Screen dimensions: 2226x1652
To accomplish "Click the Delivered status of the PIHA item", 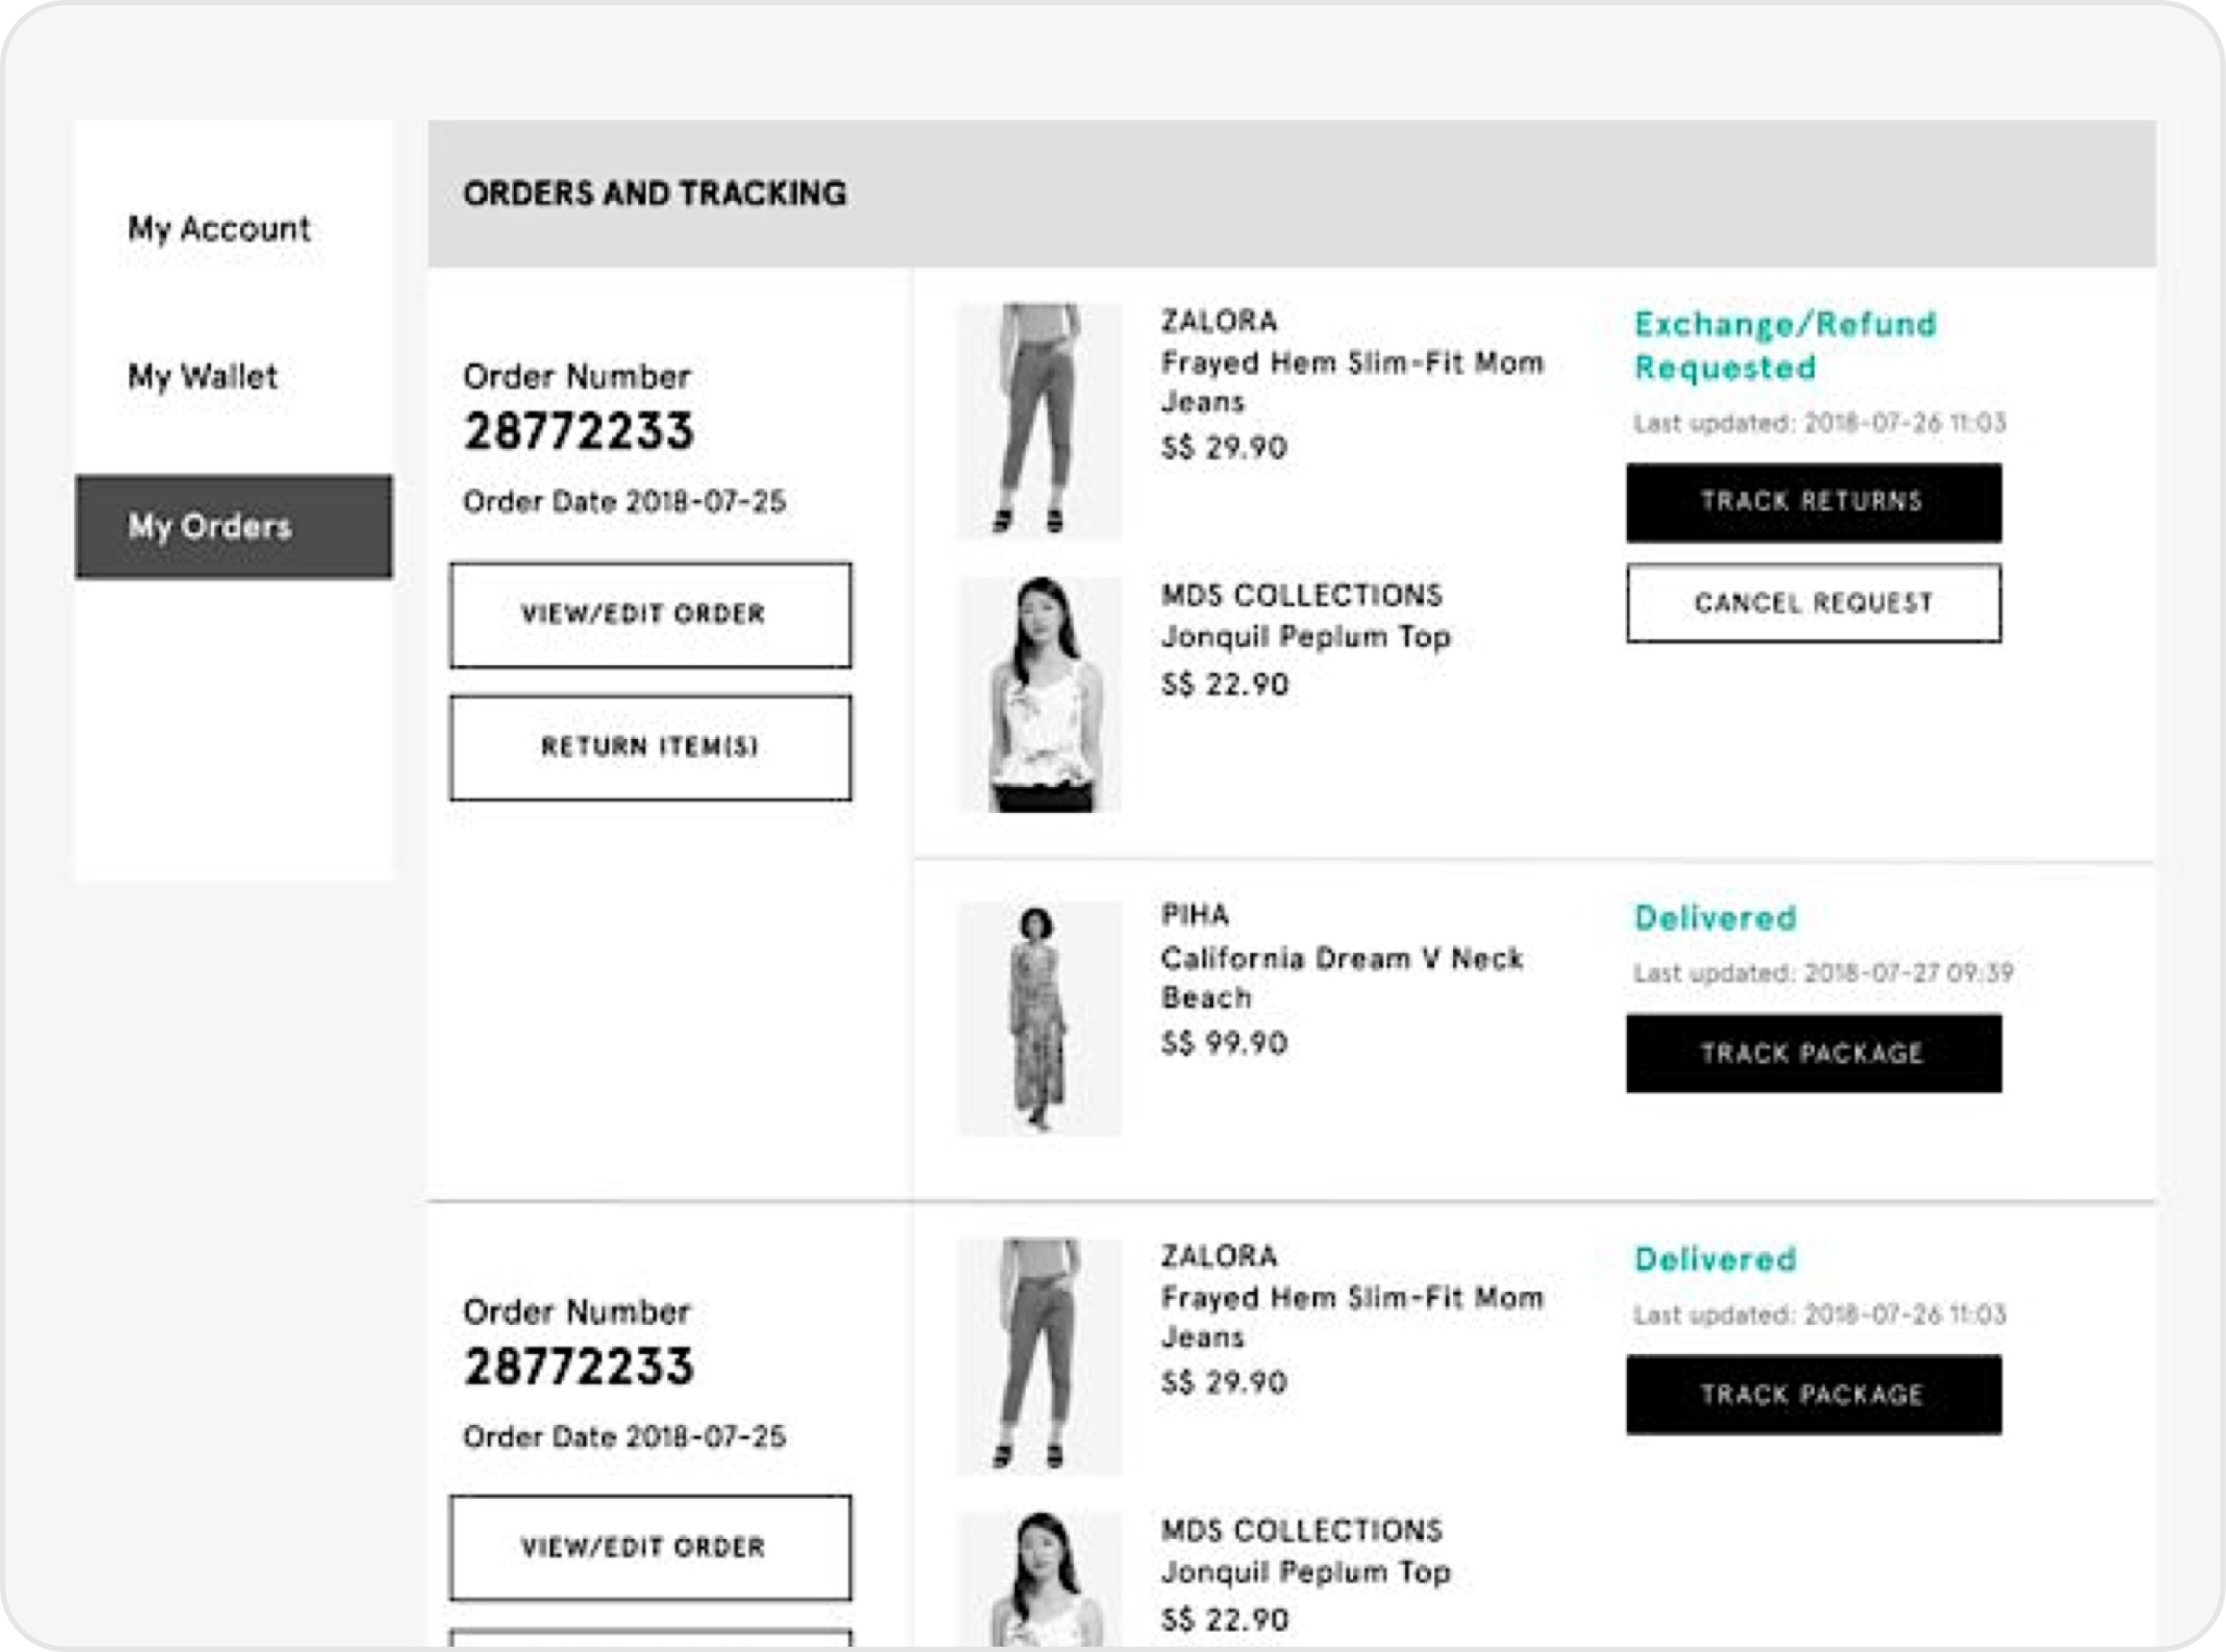I will tap(1714, 918).
